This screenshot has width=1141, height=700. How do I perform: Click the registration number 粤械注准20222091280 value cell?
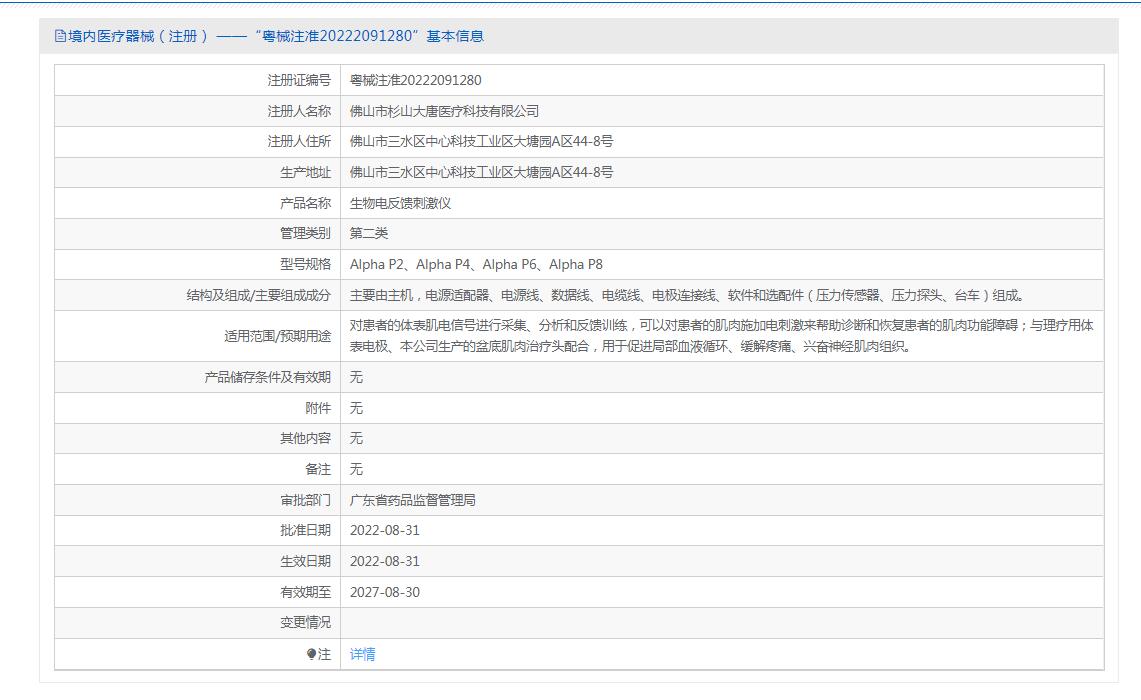pos(415,80)
